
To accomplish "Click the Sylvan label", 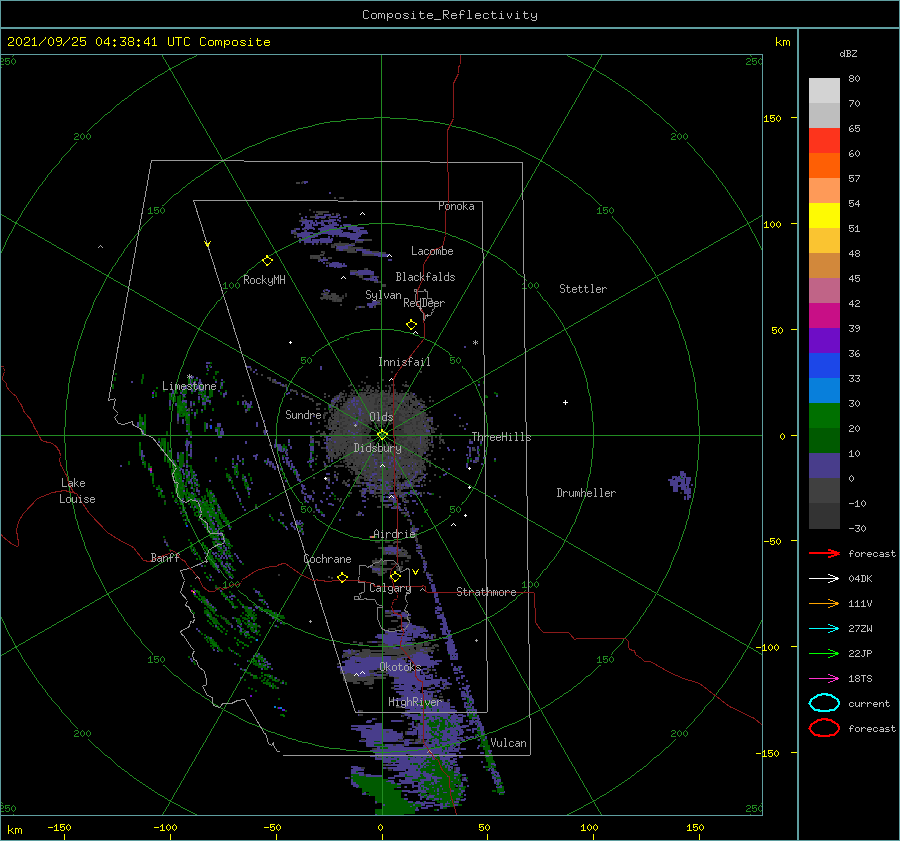I will [x=383, y=295].
